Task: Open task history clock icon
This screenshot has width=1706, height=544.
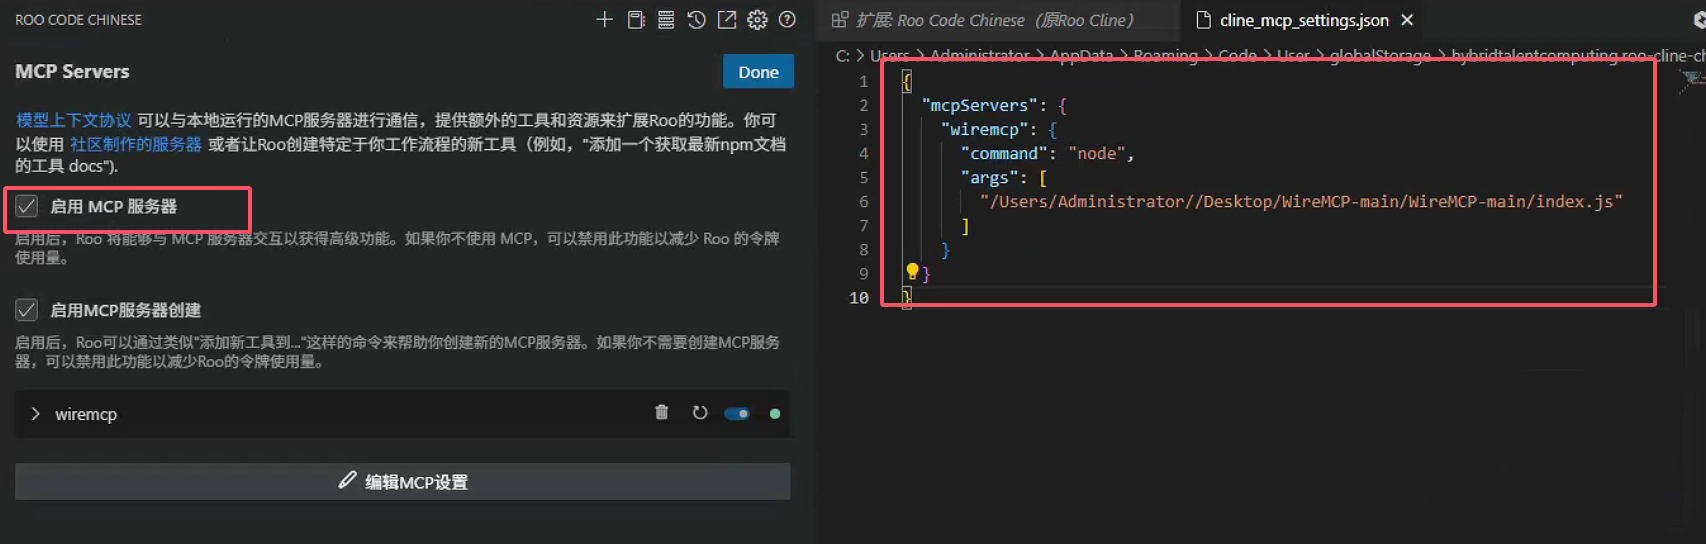Action: point(696,19)
